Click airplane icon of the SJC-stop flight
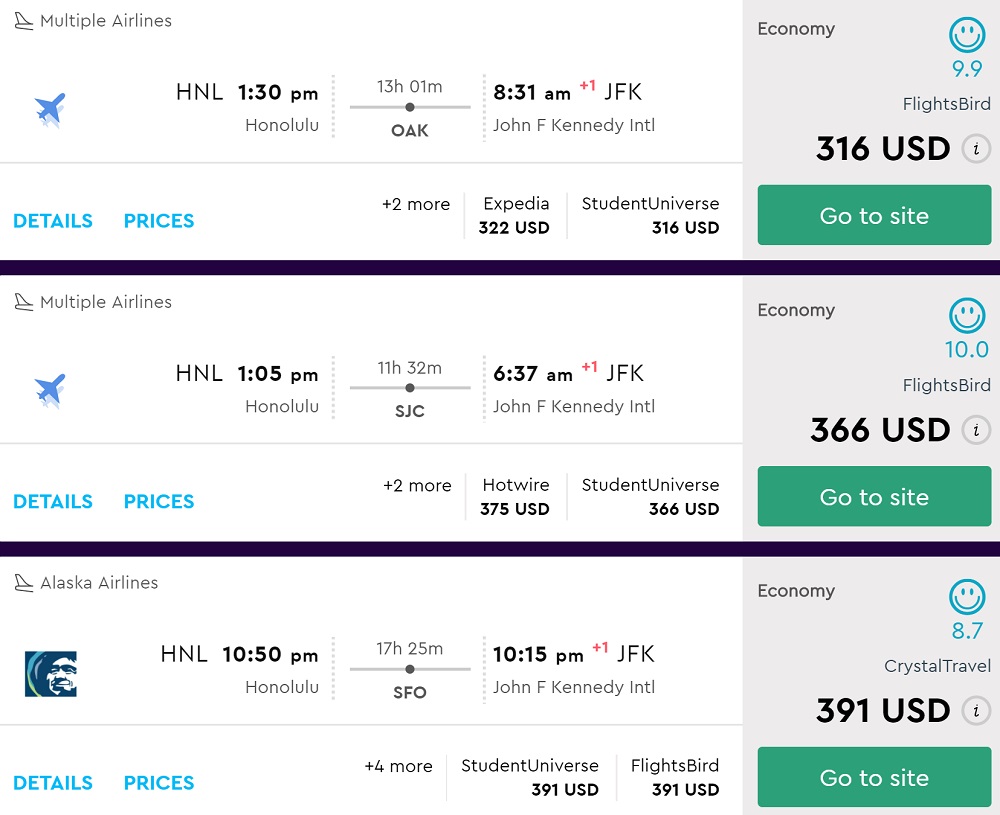Image resolution: width=1000 pixels, height=815 pixels. (50, 389)
